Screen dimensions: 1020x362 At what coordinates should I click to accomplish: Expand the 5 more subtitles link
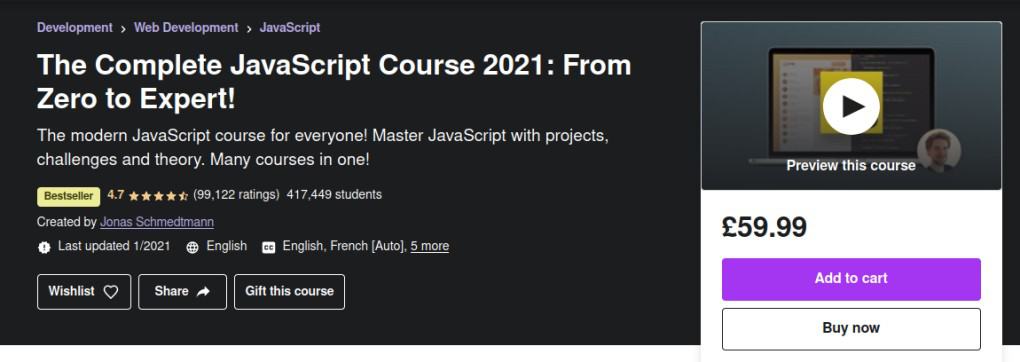pos(429,246)
